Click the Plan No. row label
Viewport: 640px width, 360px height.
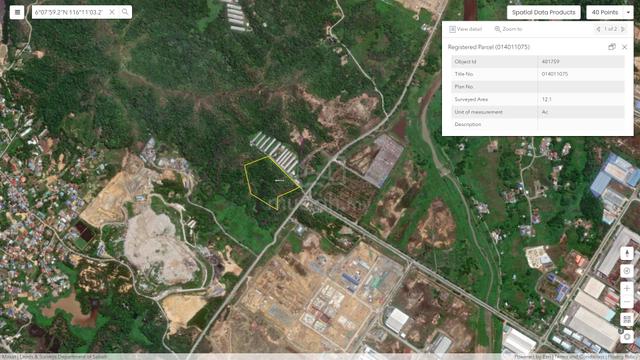pyautogui.click(x=464, y=87)
